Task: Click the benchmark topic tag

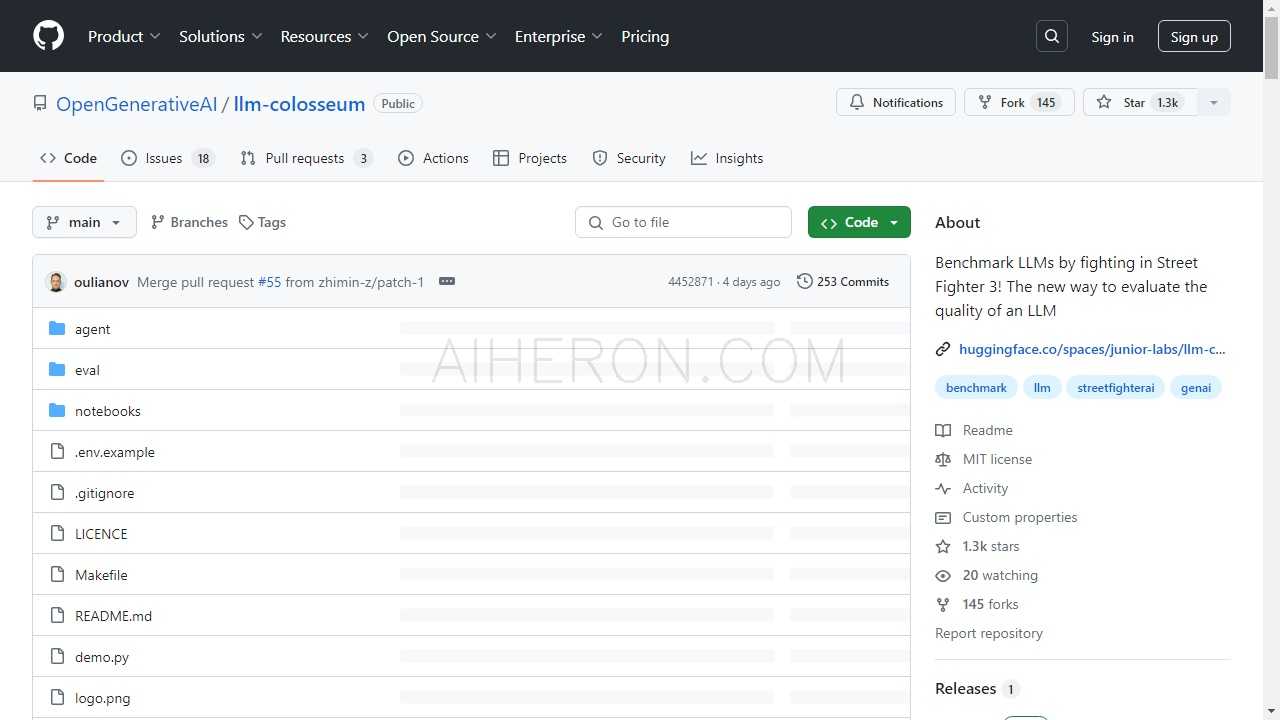Action: (976, 388)
